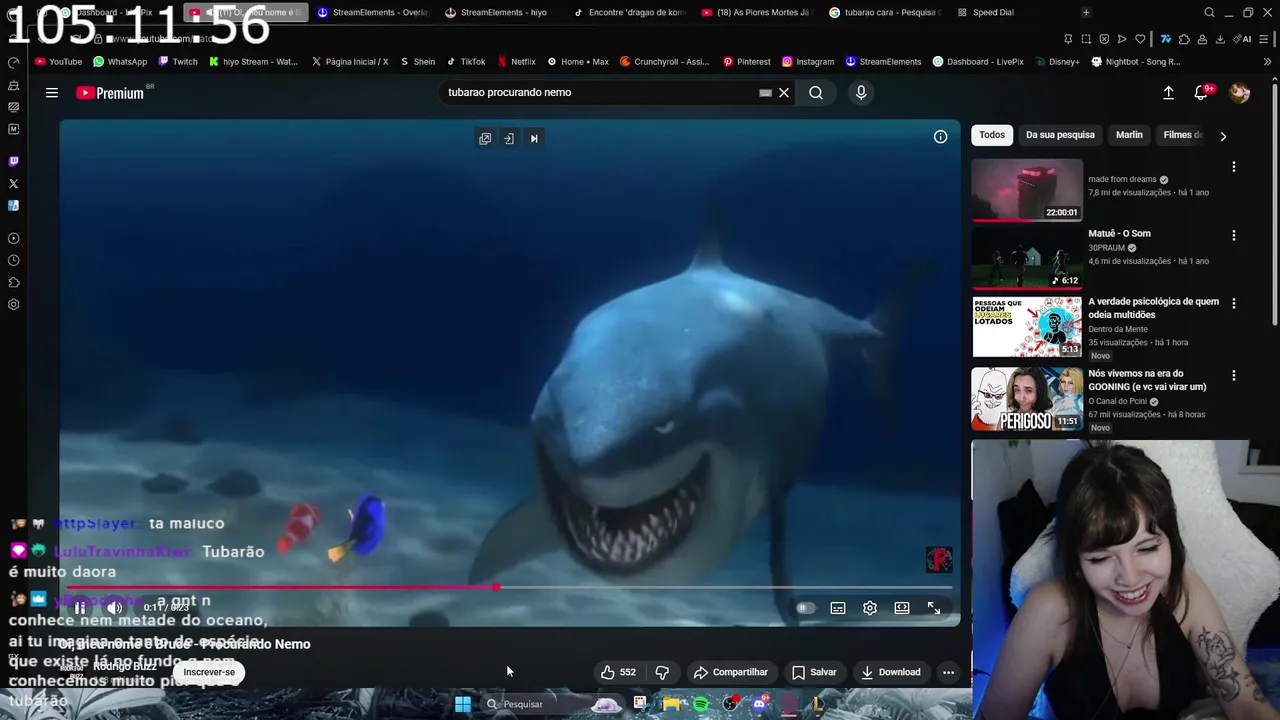Click in the YouTube search input field
Viewport: 1280px width, 720px height.
600,93
